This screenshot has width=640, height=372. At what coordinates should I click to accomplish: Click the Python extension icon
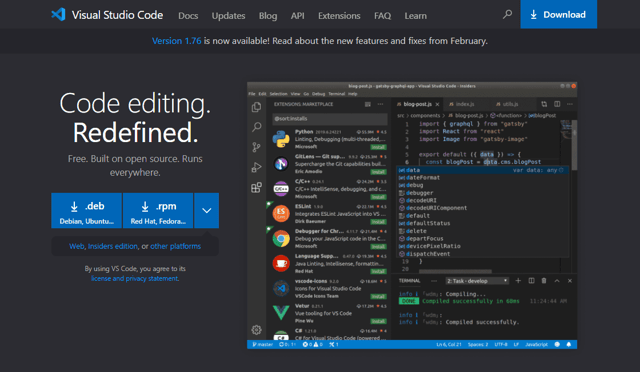click(x=281, y=139)
